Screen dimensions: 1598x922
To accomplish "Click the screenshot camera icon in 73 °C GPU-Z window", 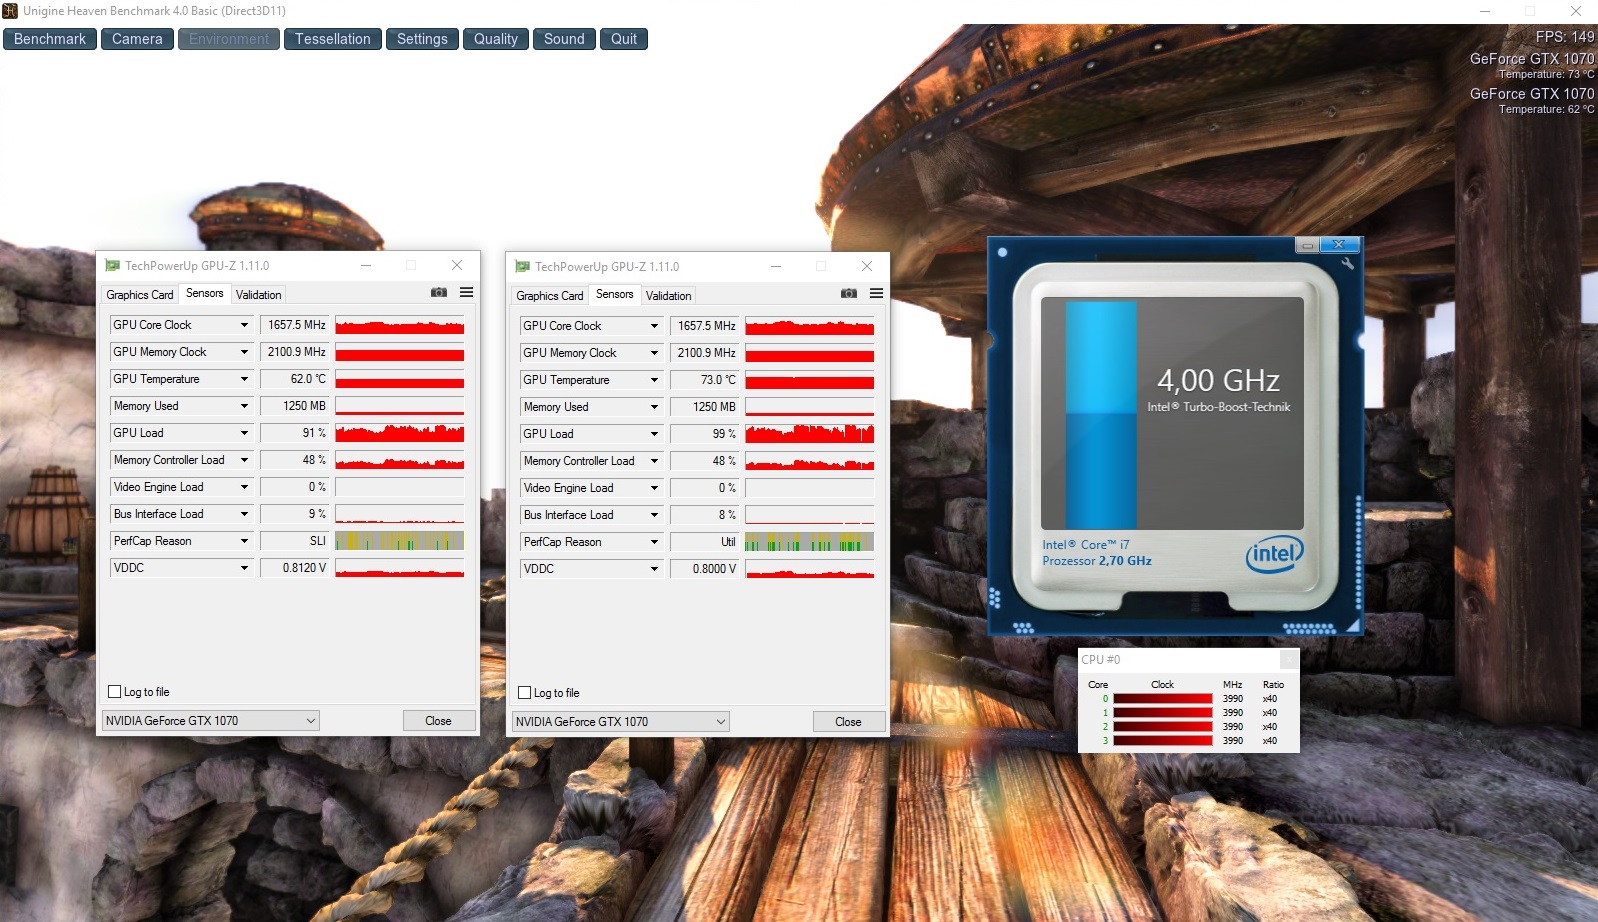I will point(849,294).
